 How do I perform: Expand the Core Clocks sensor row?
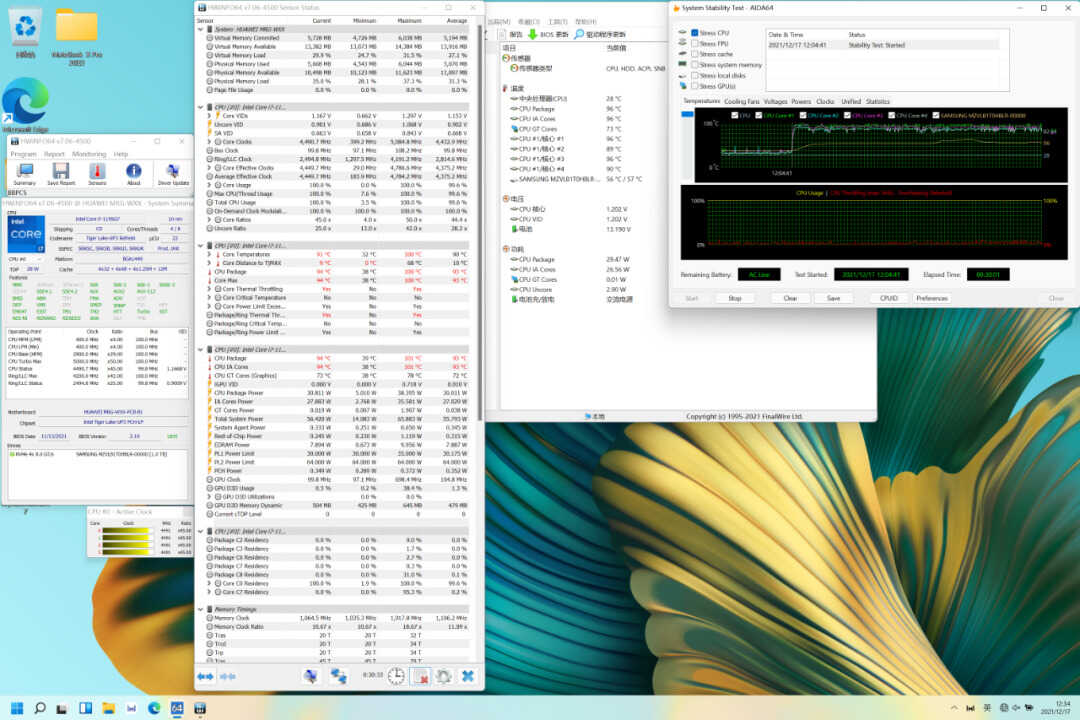coord(210,141)
